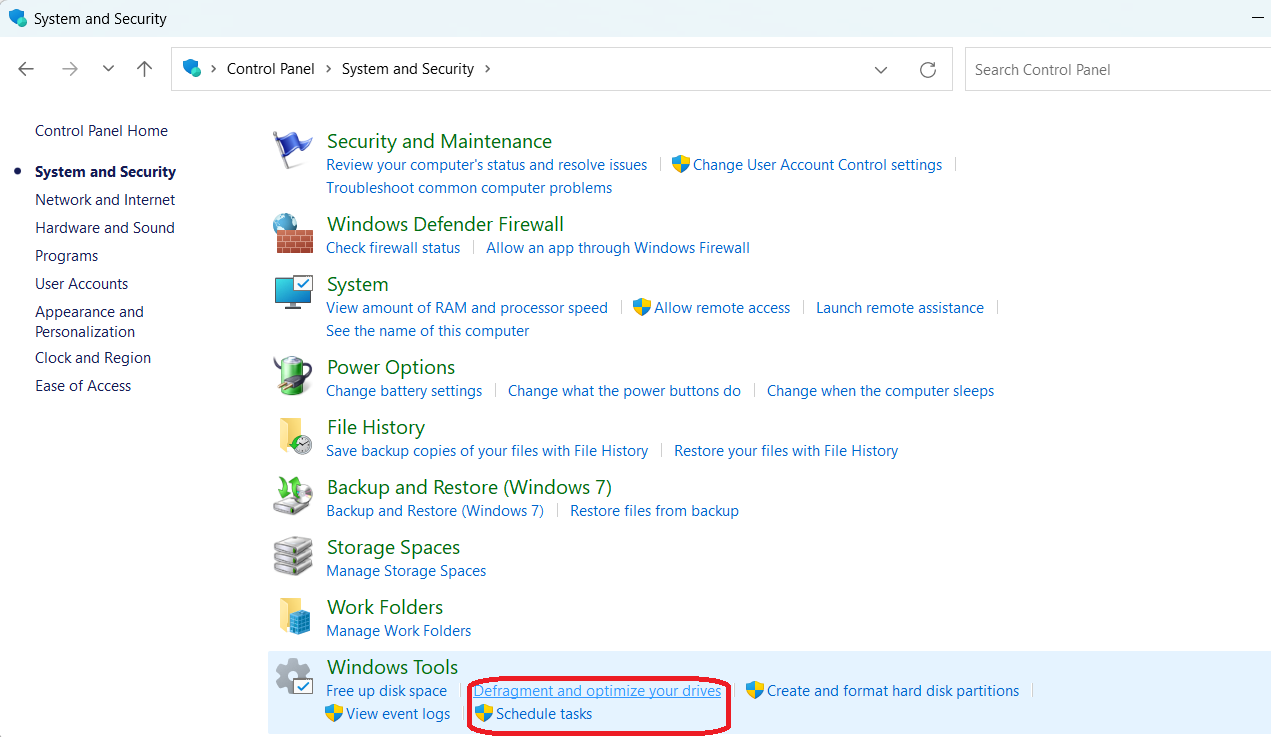
Task: Click the Windows Defender Firewall brick wall icon
Action: tap(293, 233)
